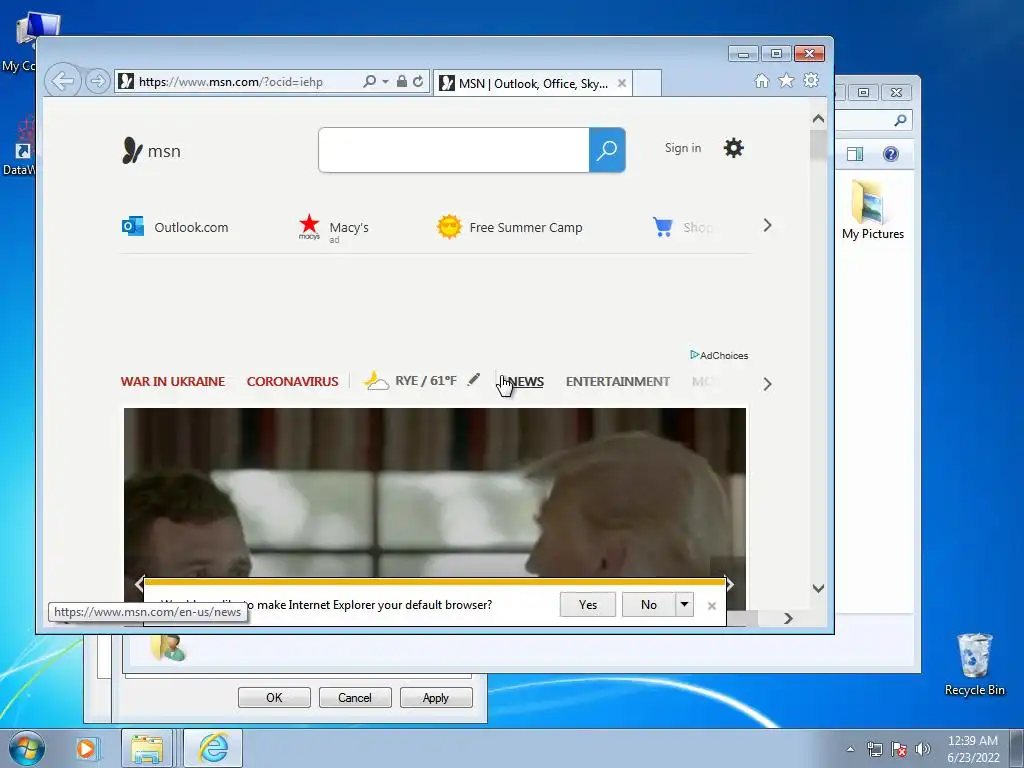Viewport: 1024px width, 768px height.
Task: Go forward with IE forward arrow
Action: 97,82
